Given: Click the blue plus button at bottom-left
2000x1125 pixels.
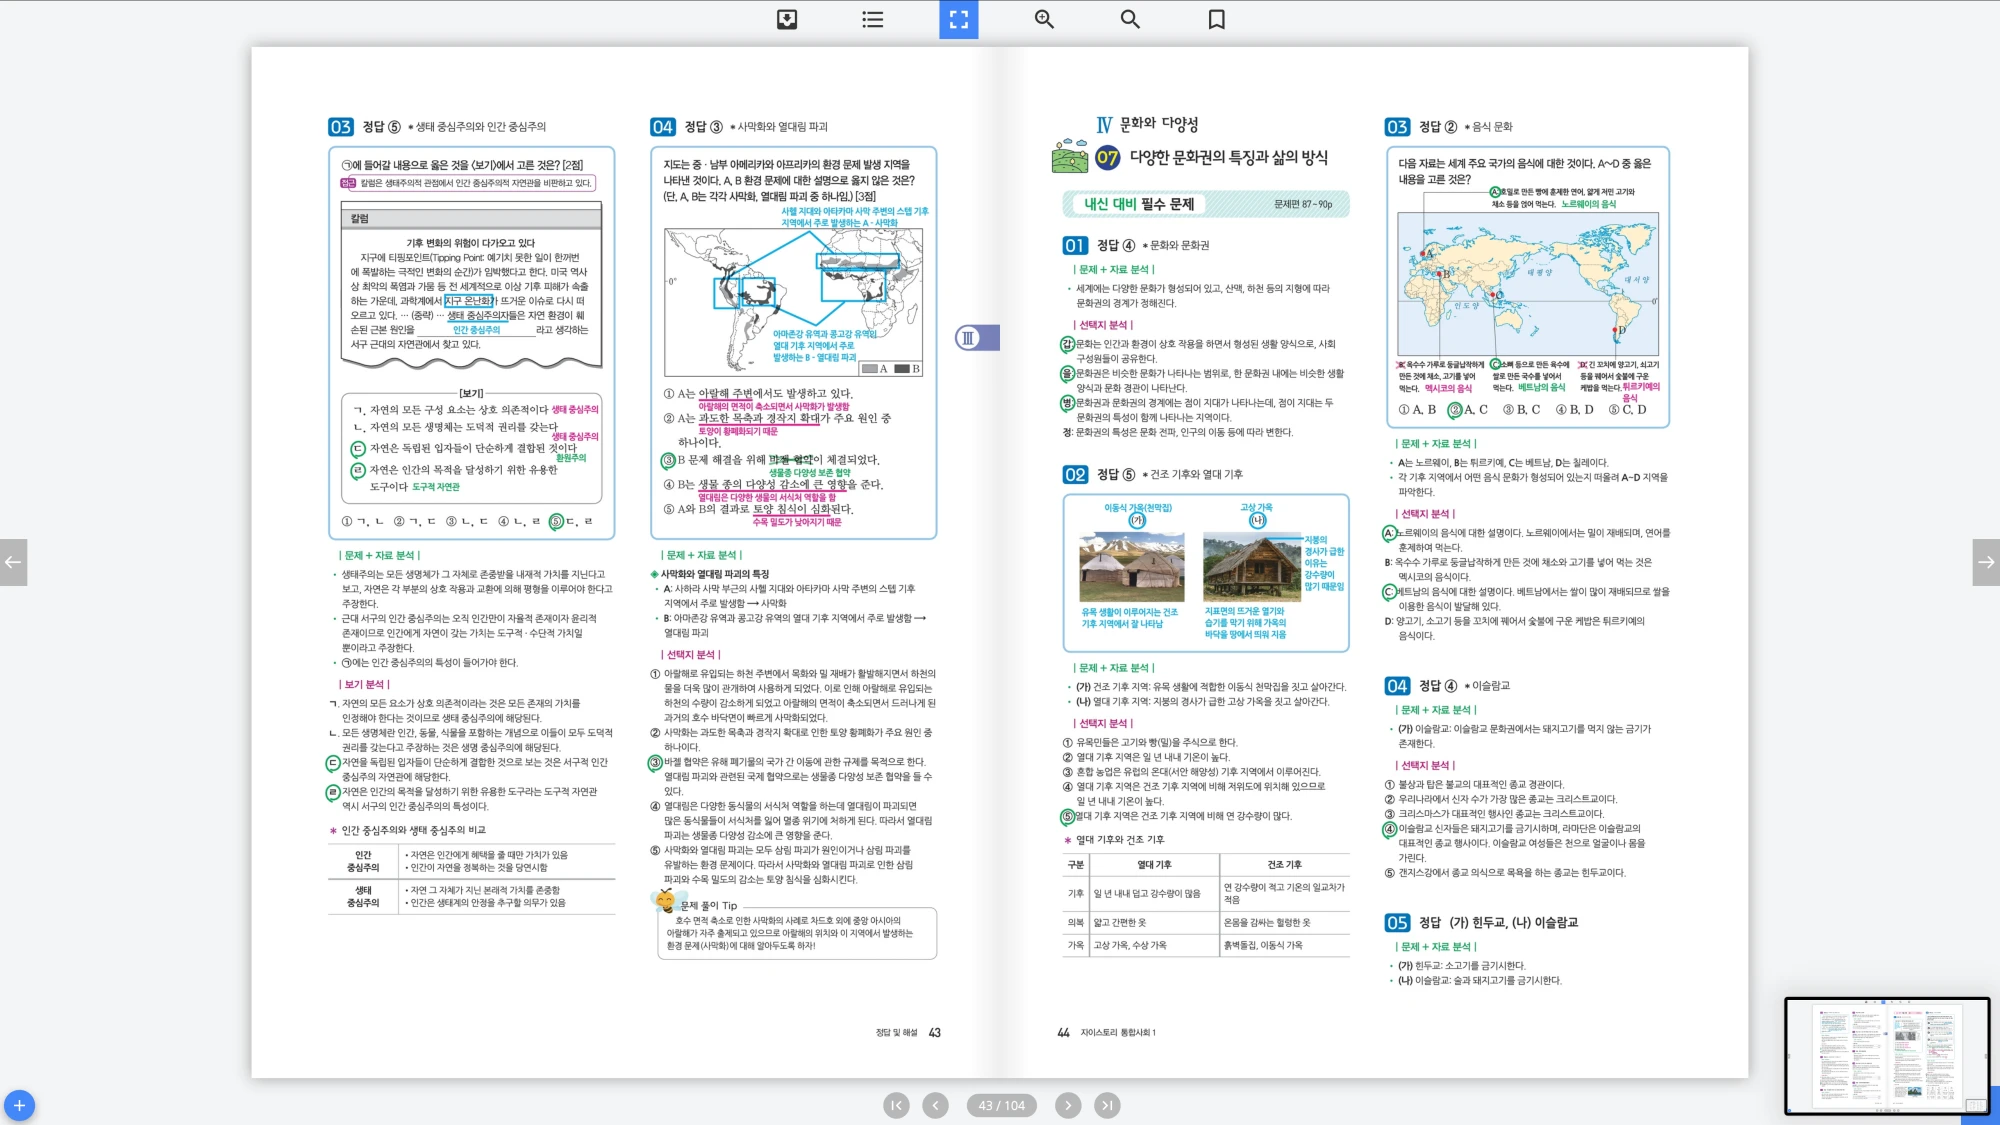Looking at the screenshot, I should click(x=19, y=1105).
